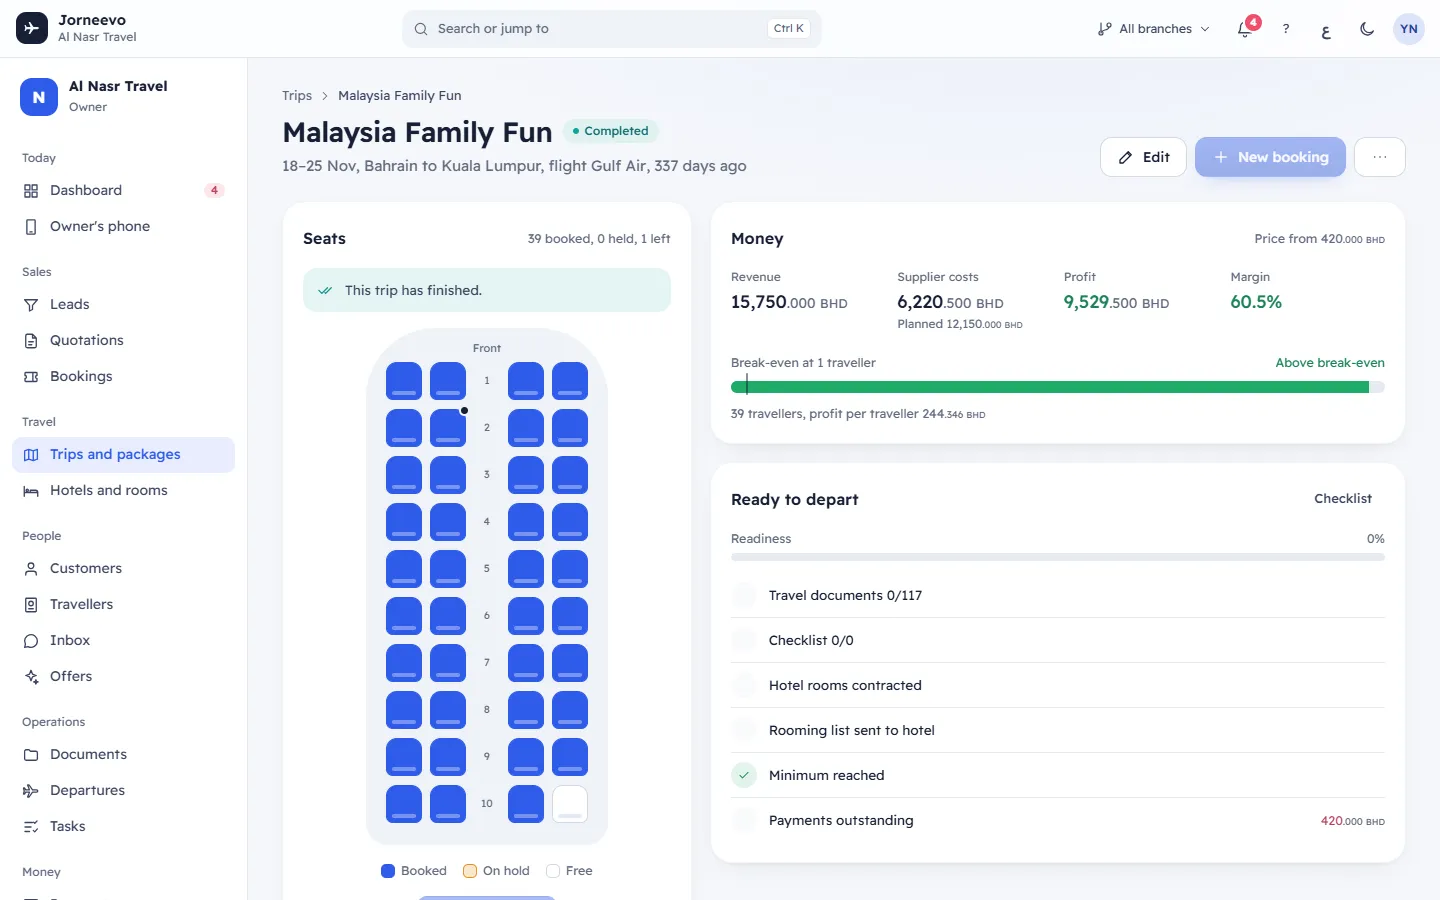Image resolution: width=1440 pixels, height=900 pixels.
Task: Click the break-even progress bar
Action: 1058,387
